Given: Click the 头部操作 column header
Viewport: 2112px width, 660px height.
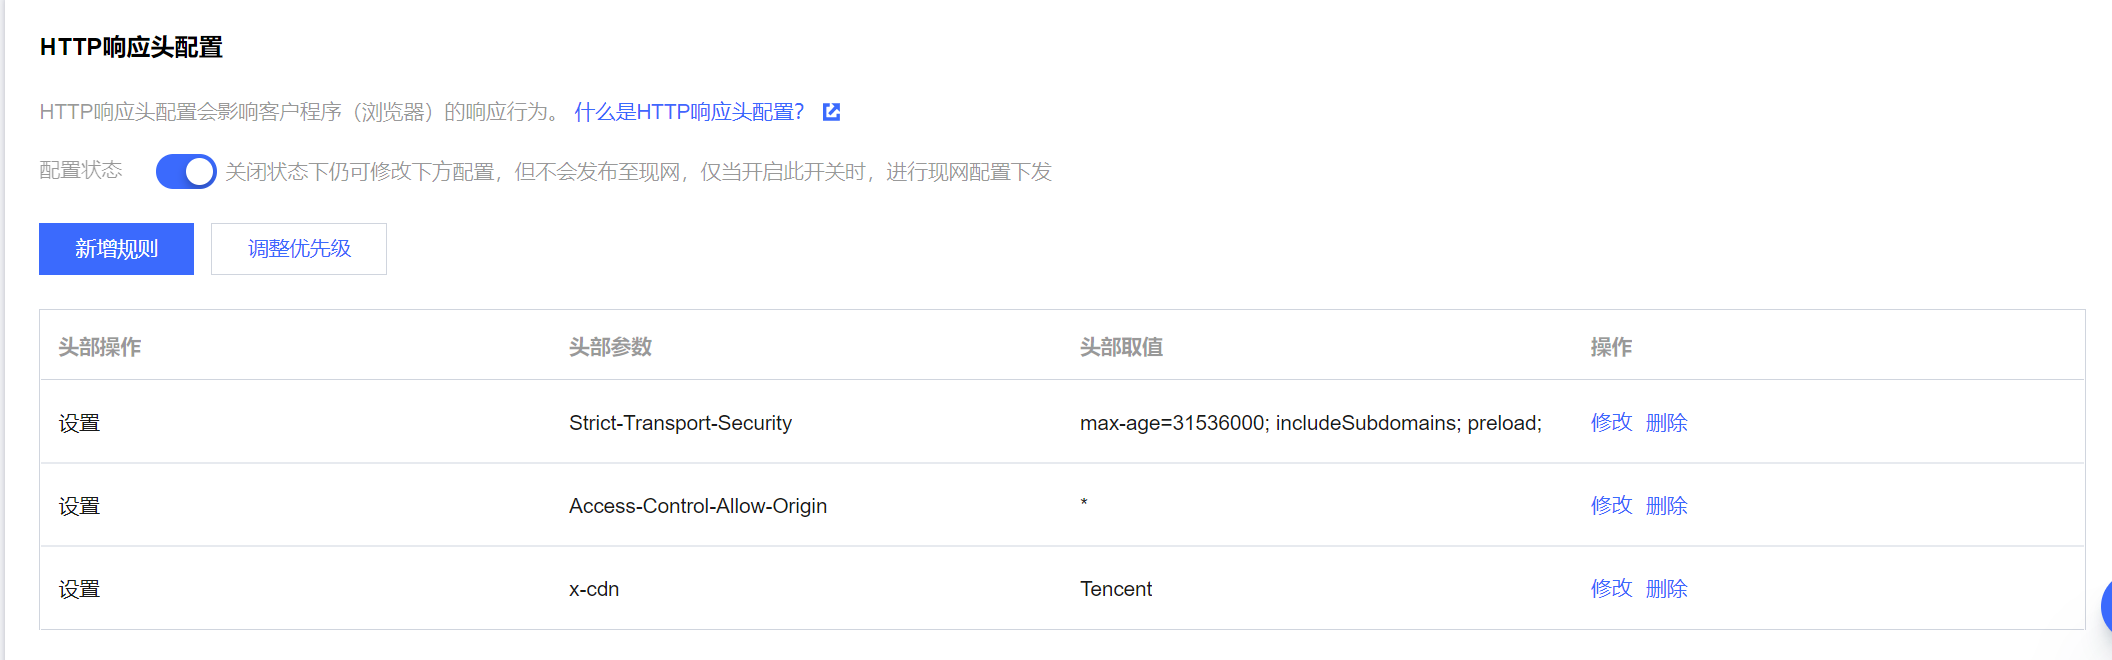Looking at the screenshot, I should [x=100, y=347].
